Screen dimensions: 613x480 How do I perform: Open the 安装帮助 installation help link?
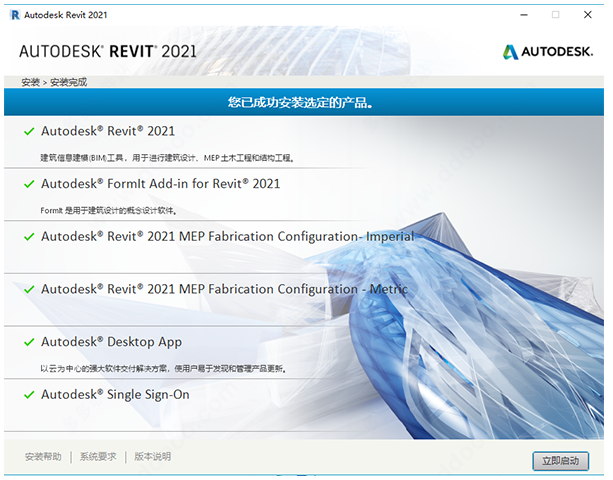[x=43, y=457]
